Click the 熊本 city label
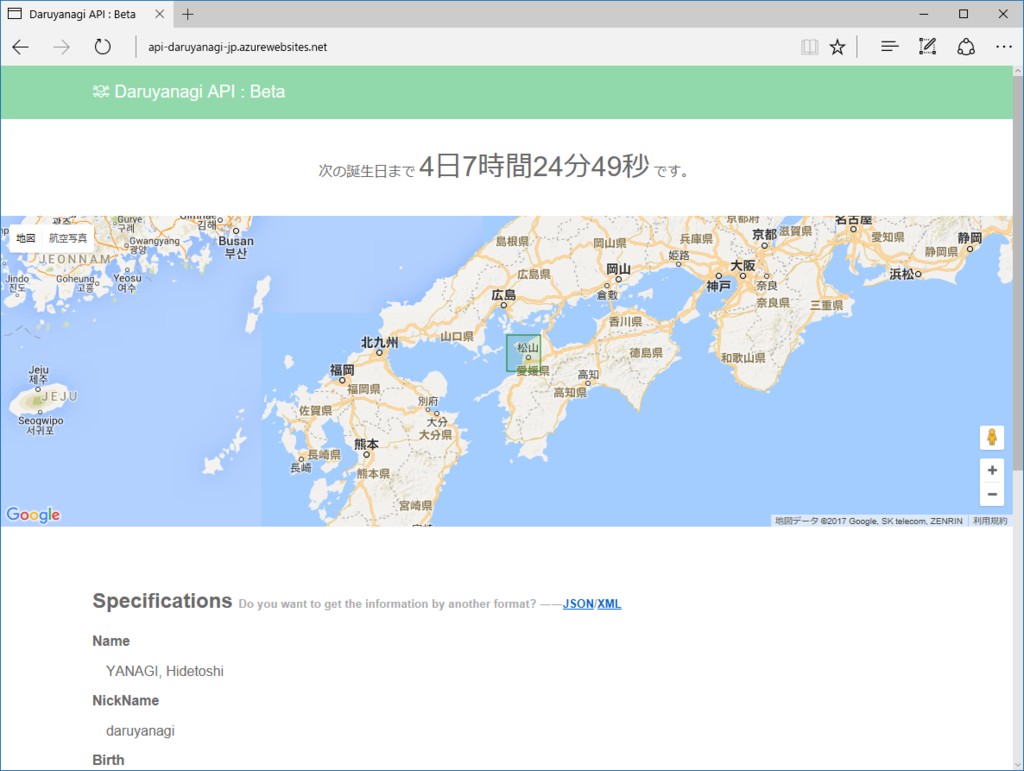This screenshot has height=771, width=1024. tap(366, 444)
